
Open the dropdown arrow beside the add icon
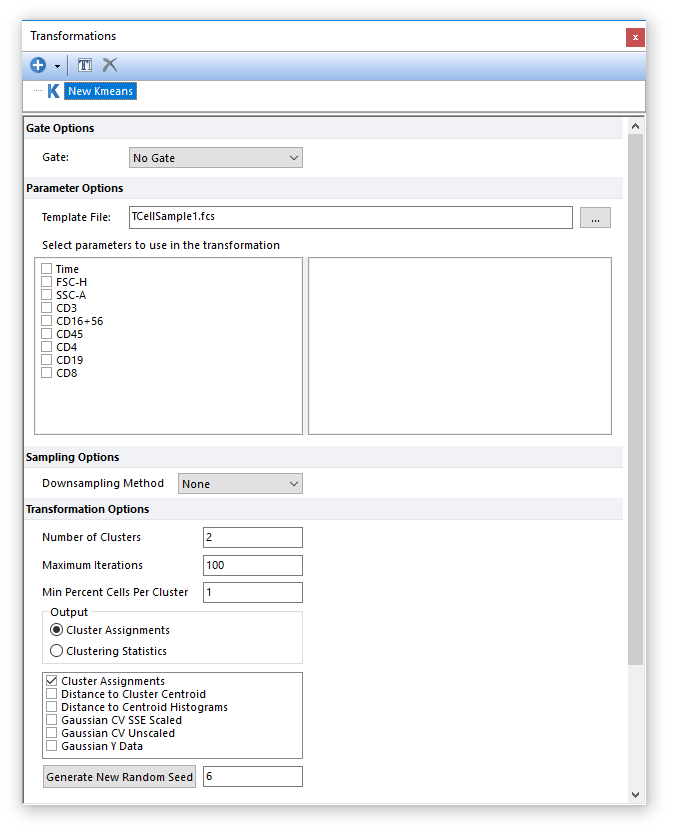(57, 67)
